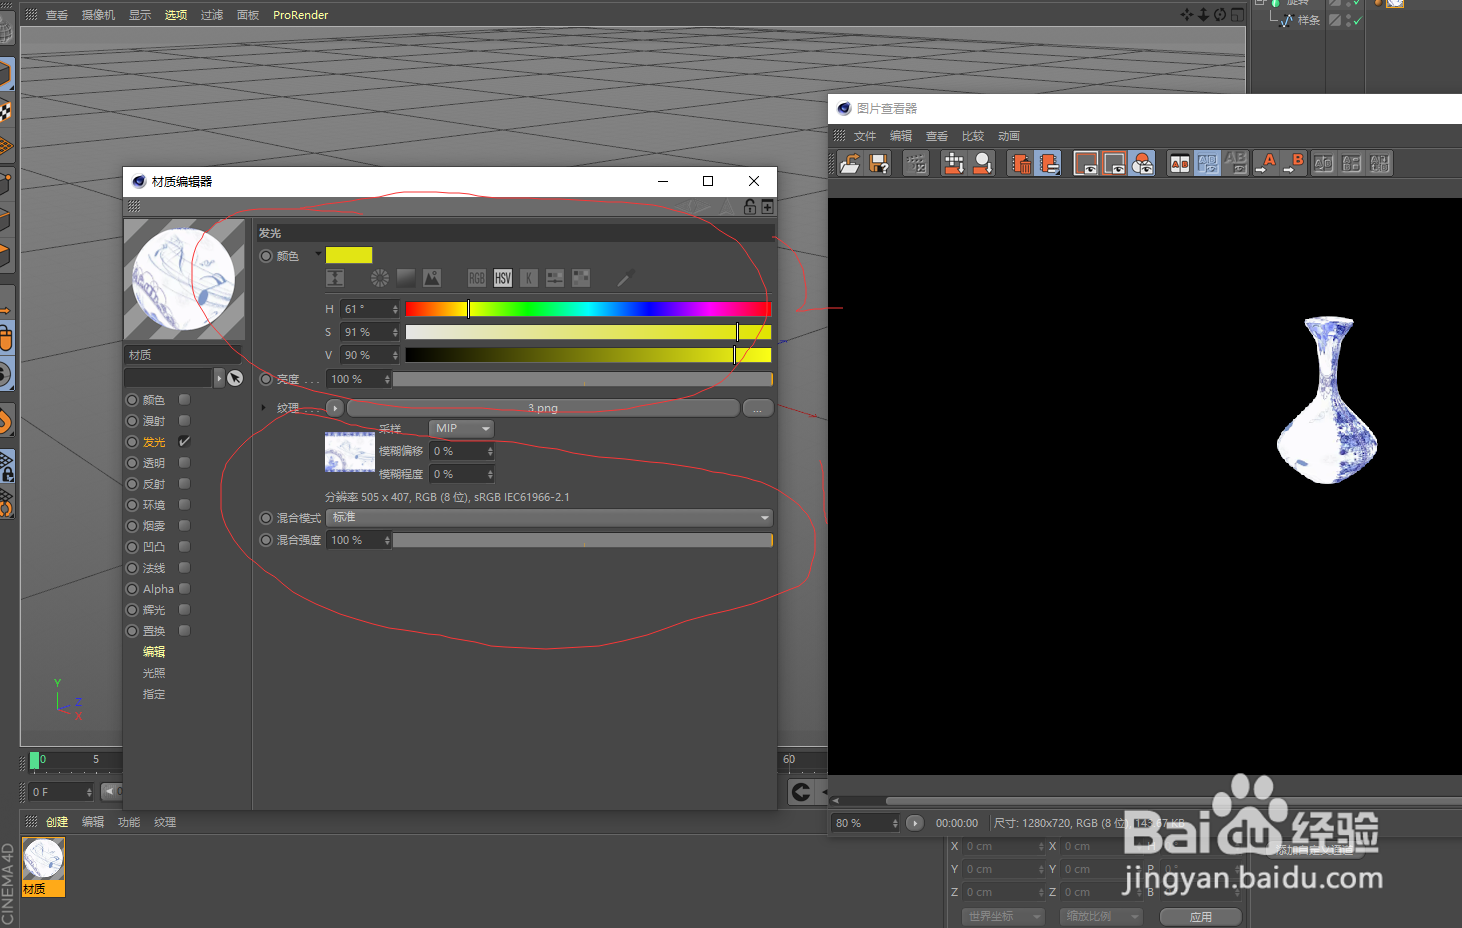Image resolution: width=1462 pixels, height=928 pixels.
Task: Open the A/B compare icon in picture viewer
Action: point(1179,162)
